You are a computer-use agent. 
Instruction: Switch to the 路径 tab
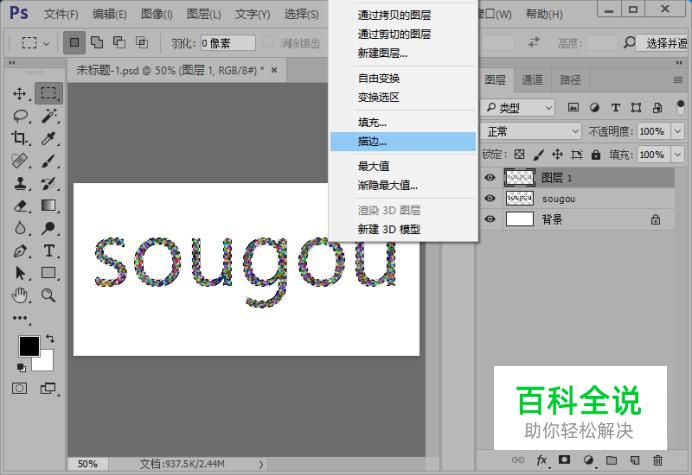[570, 80]
